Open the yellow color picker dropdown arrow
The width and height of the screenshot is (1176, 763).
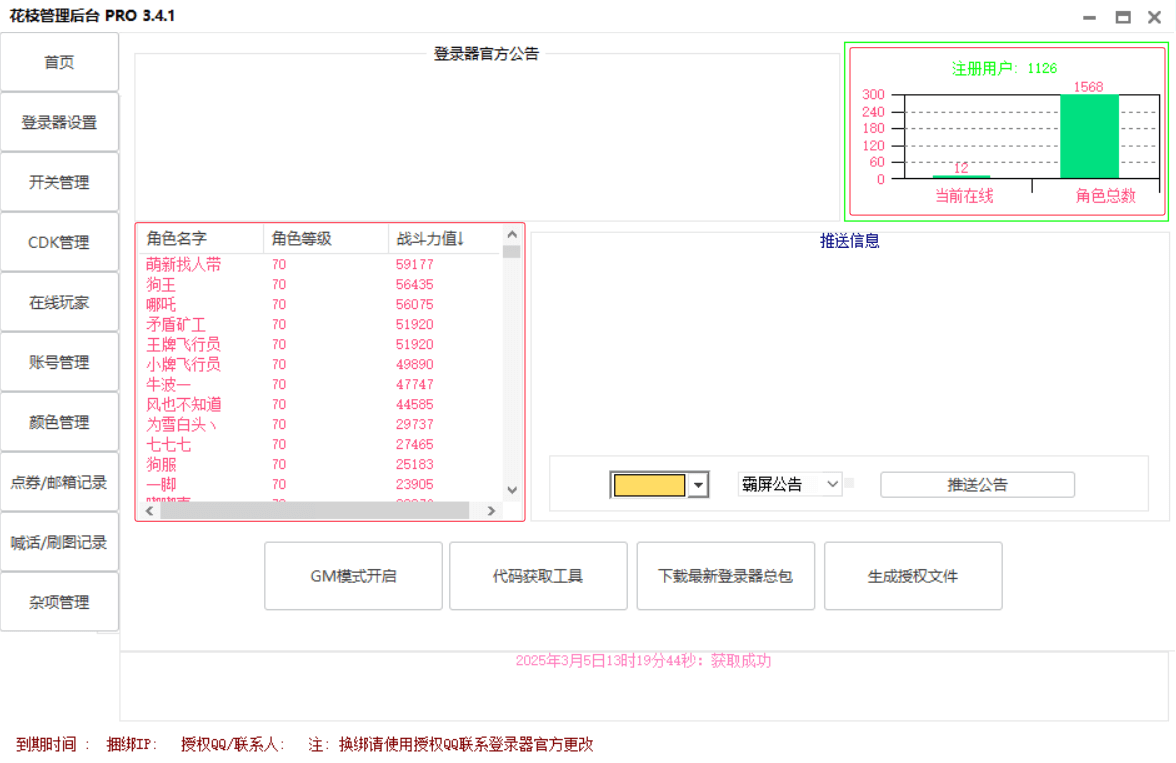pyautogui.click(x=699, y=486)
